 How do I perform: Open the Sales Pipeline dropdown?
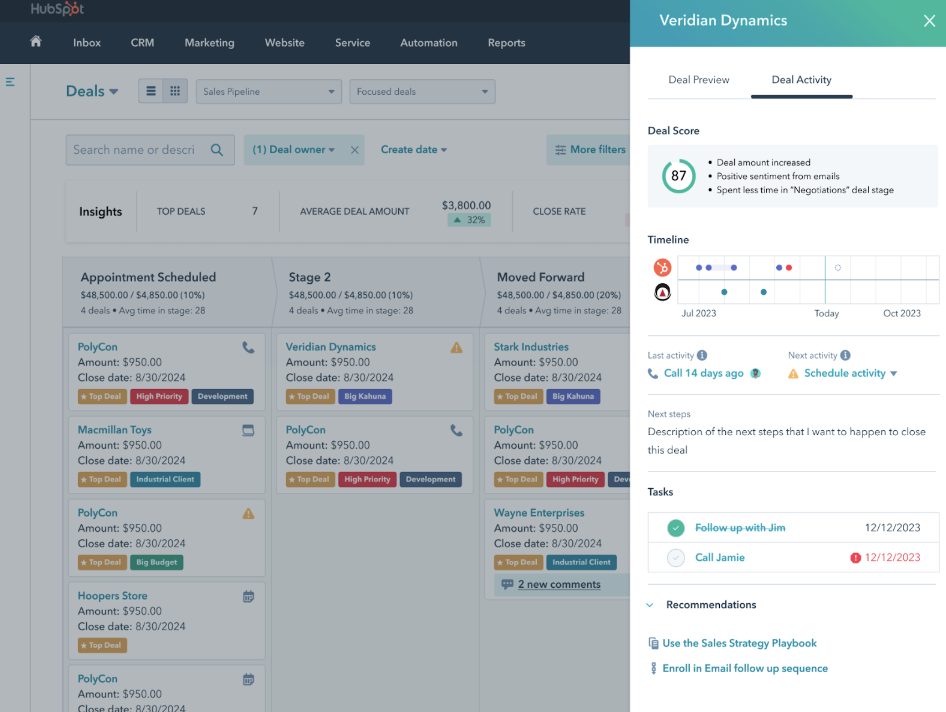pos(269,92)
